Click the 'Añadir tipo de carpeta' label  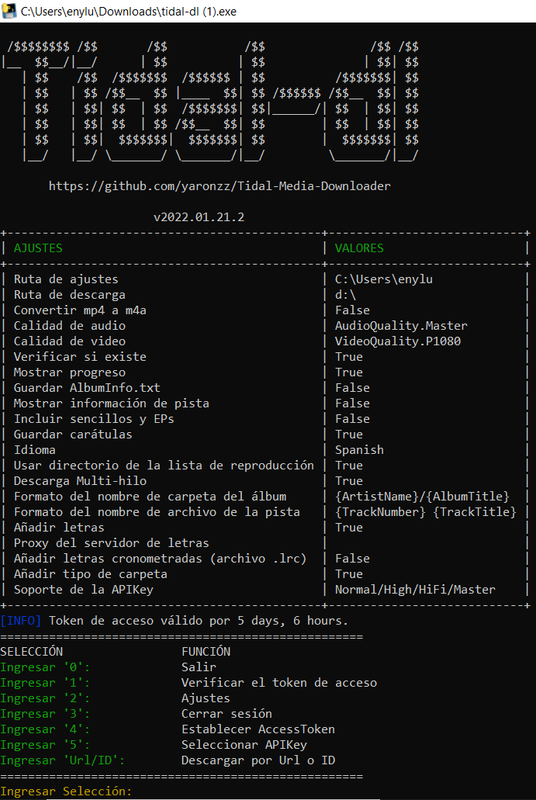90,574
